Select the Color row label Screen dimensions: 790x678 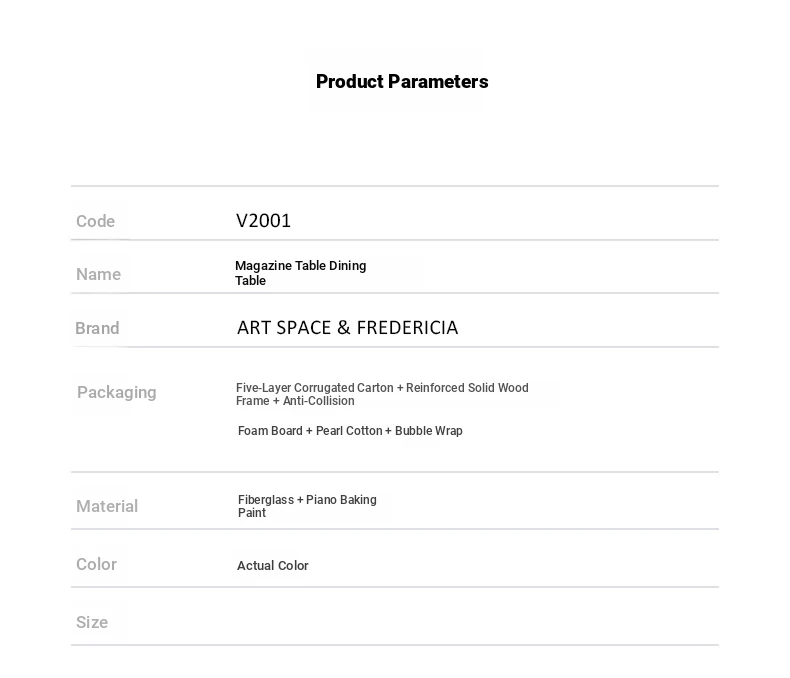(x=96, y=564)
